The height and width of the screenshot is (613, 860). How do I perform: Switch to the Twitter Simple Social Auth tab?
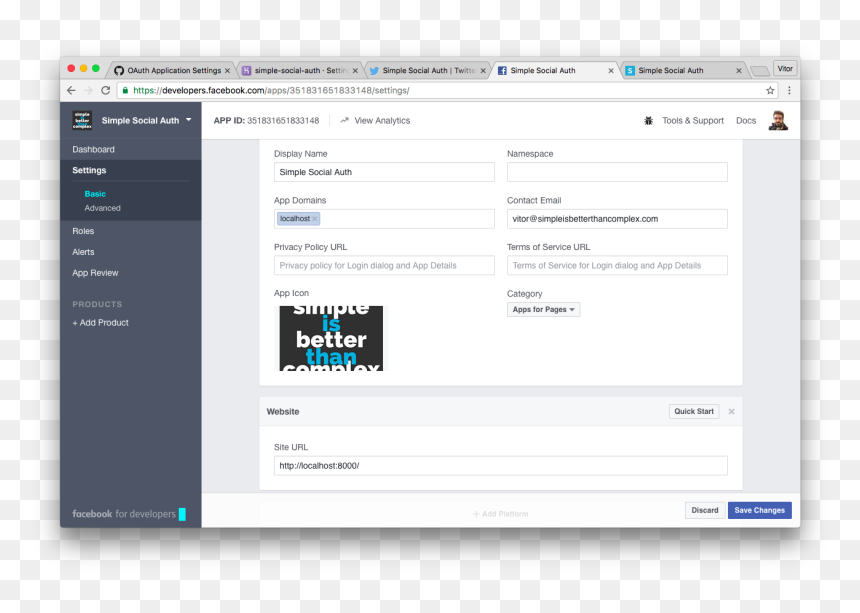coord(428,70)
